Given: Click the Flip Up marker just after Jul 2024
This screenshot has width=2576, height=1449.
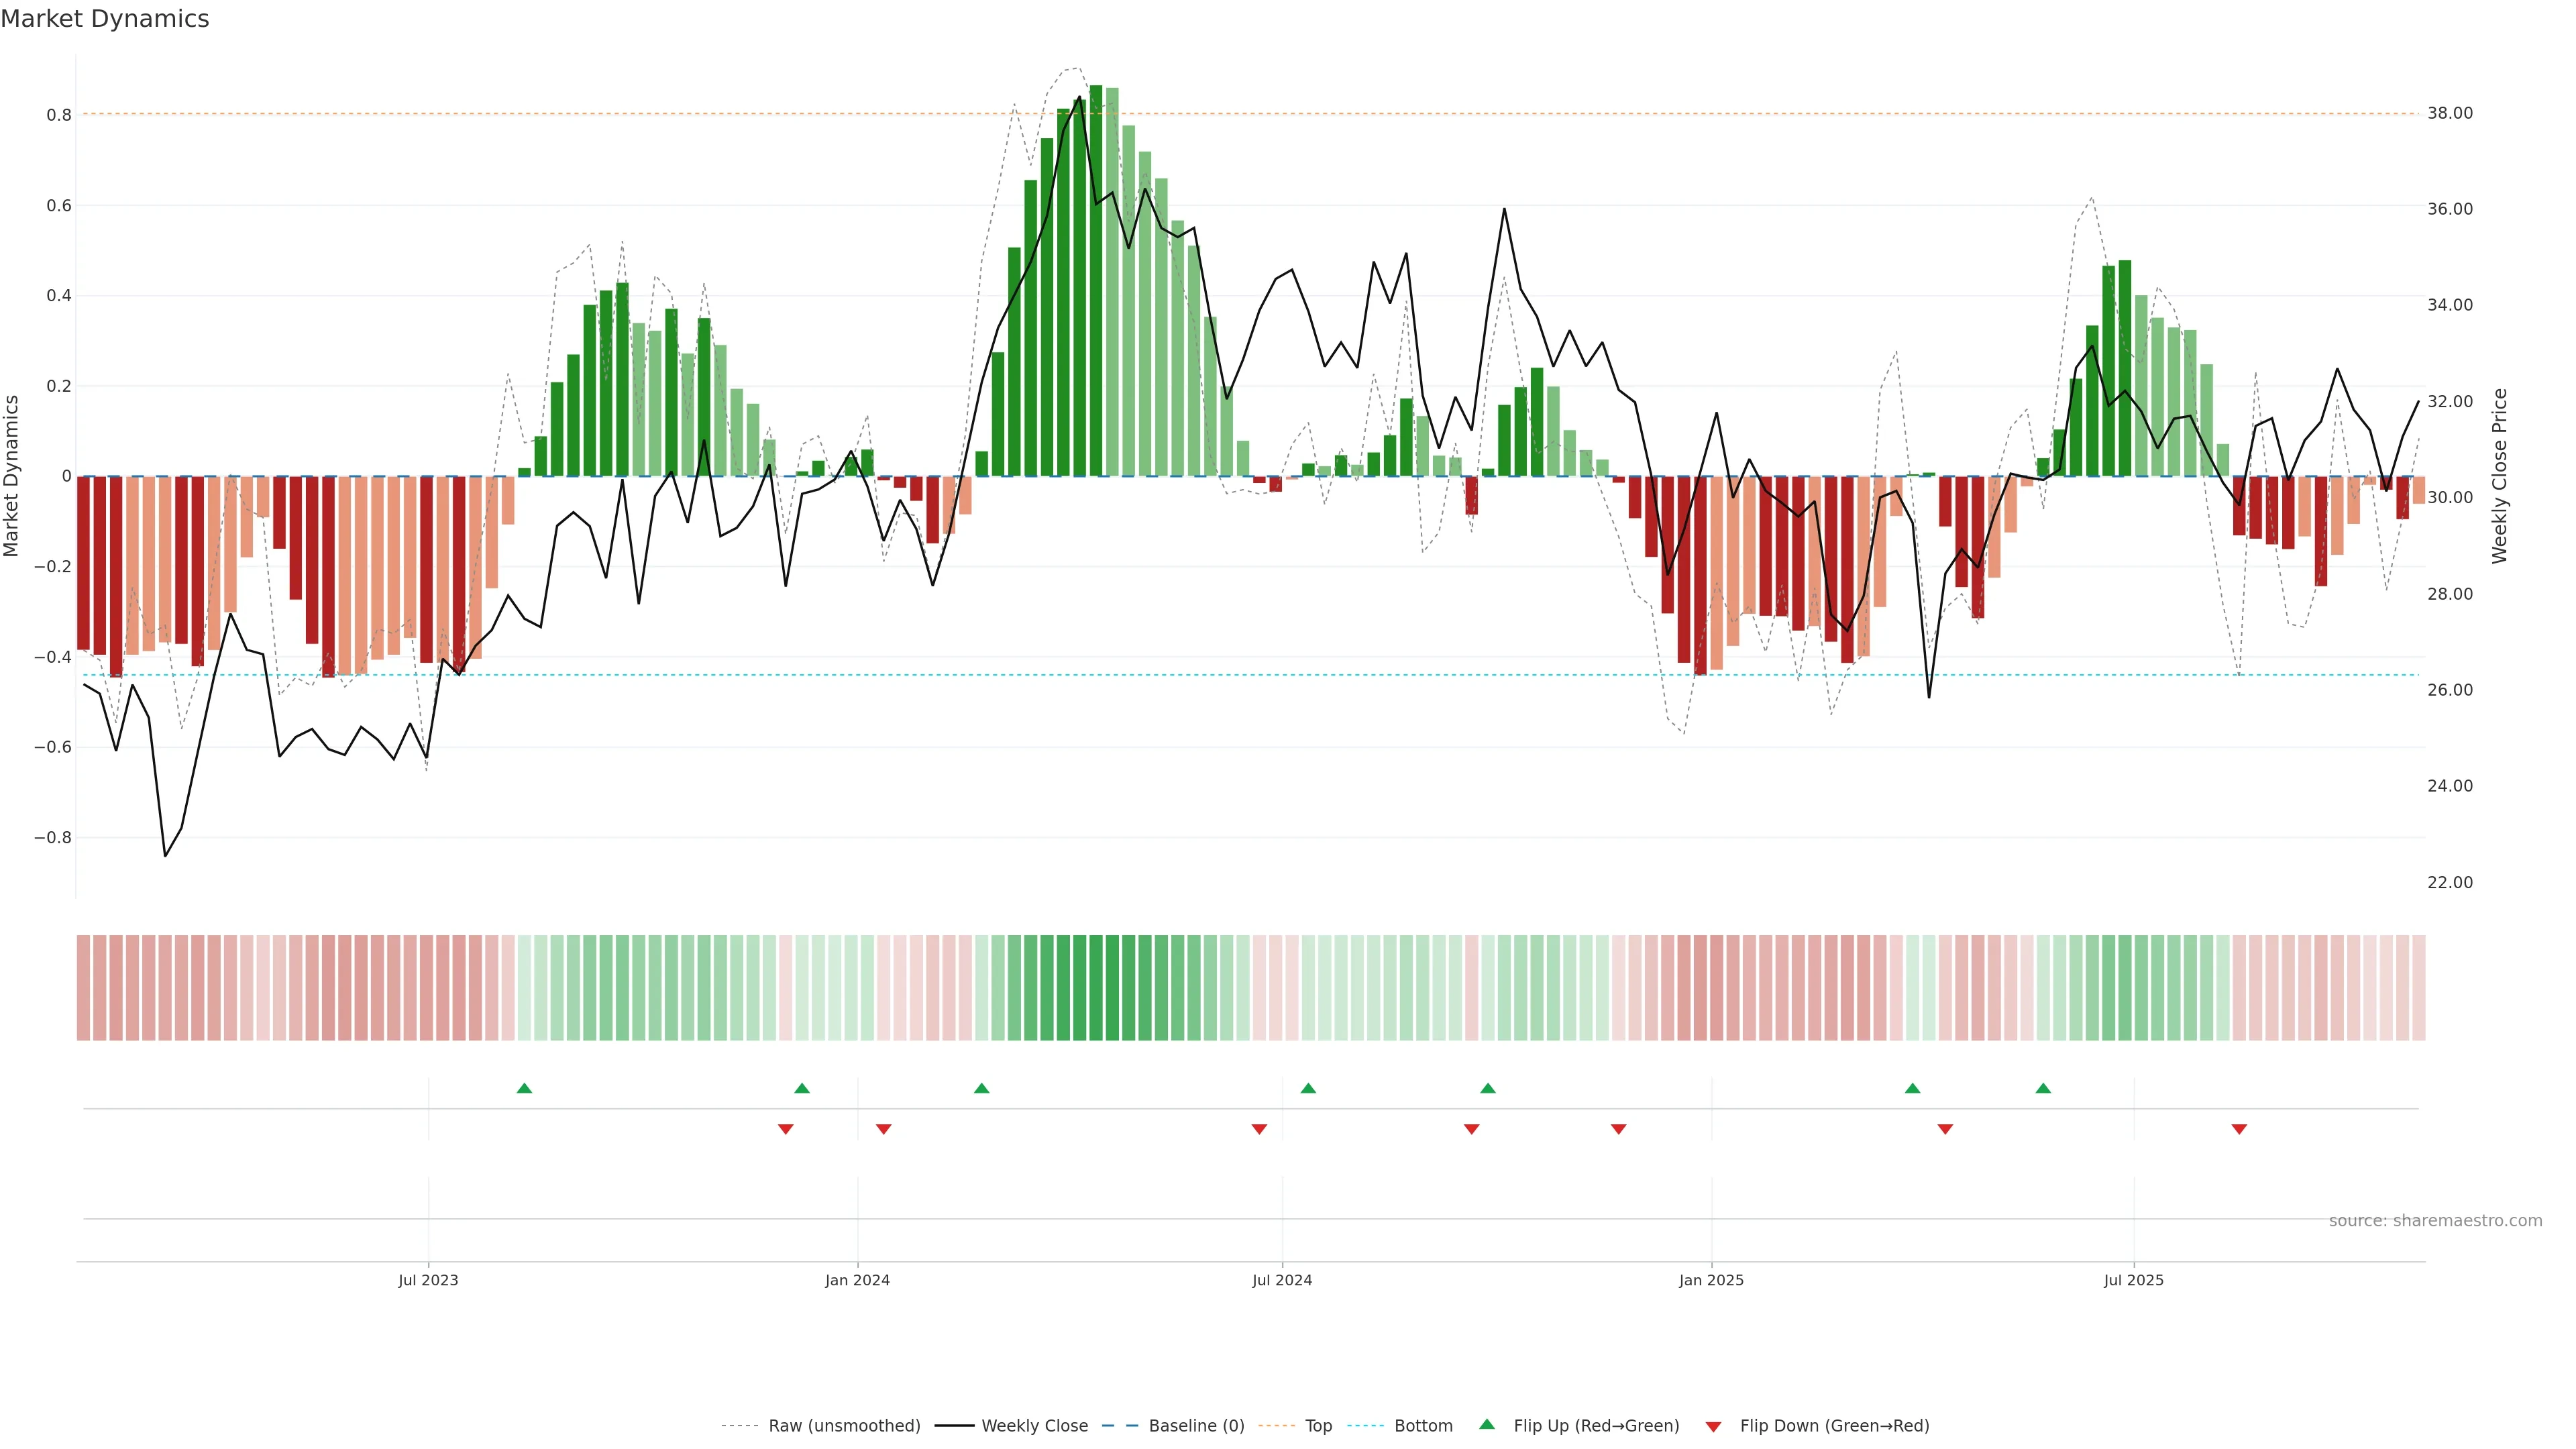Looking at the screenshot, I should (x=1308, y=1088).
